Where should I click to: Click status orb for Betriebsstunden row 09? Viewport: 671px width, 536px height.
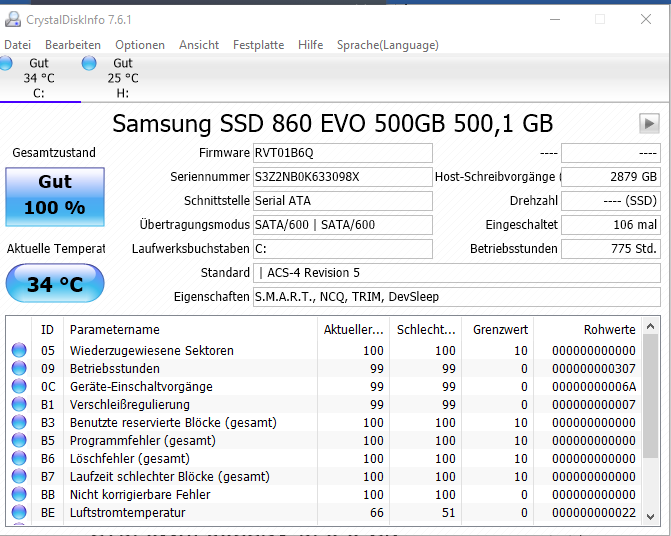(19, 368)
